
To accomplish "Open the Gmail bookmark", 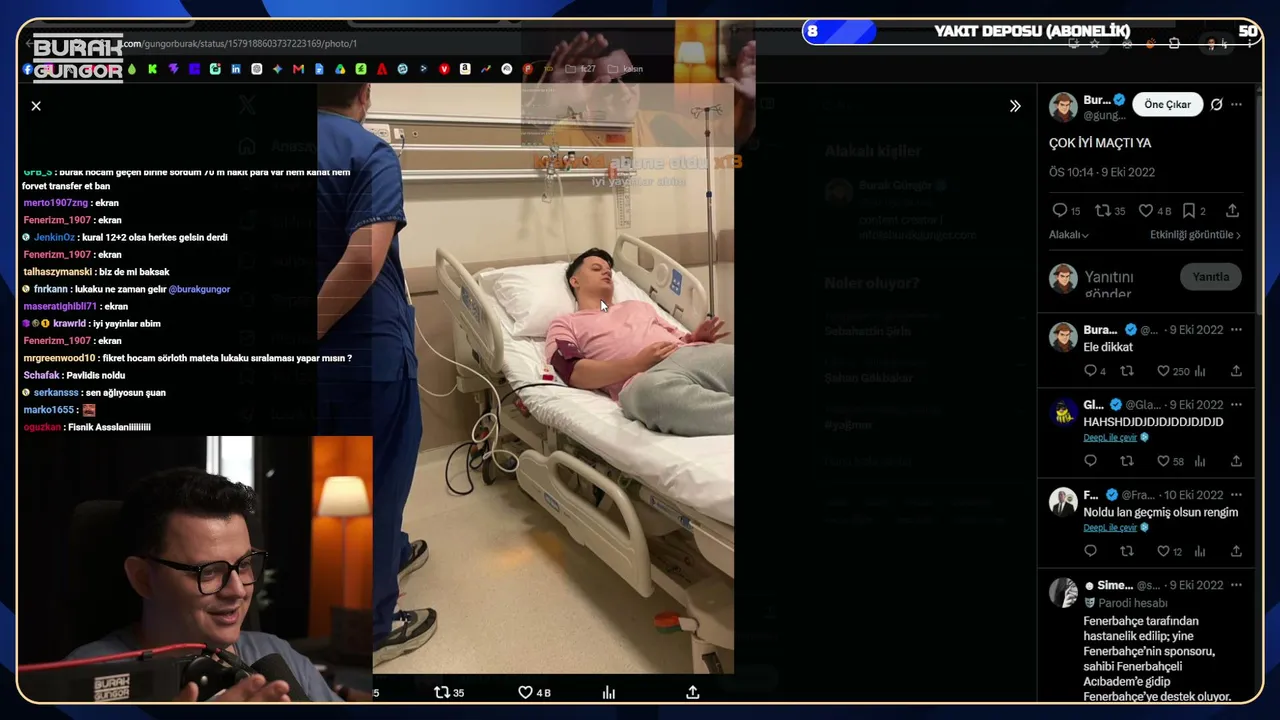I will [298, 69].
